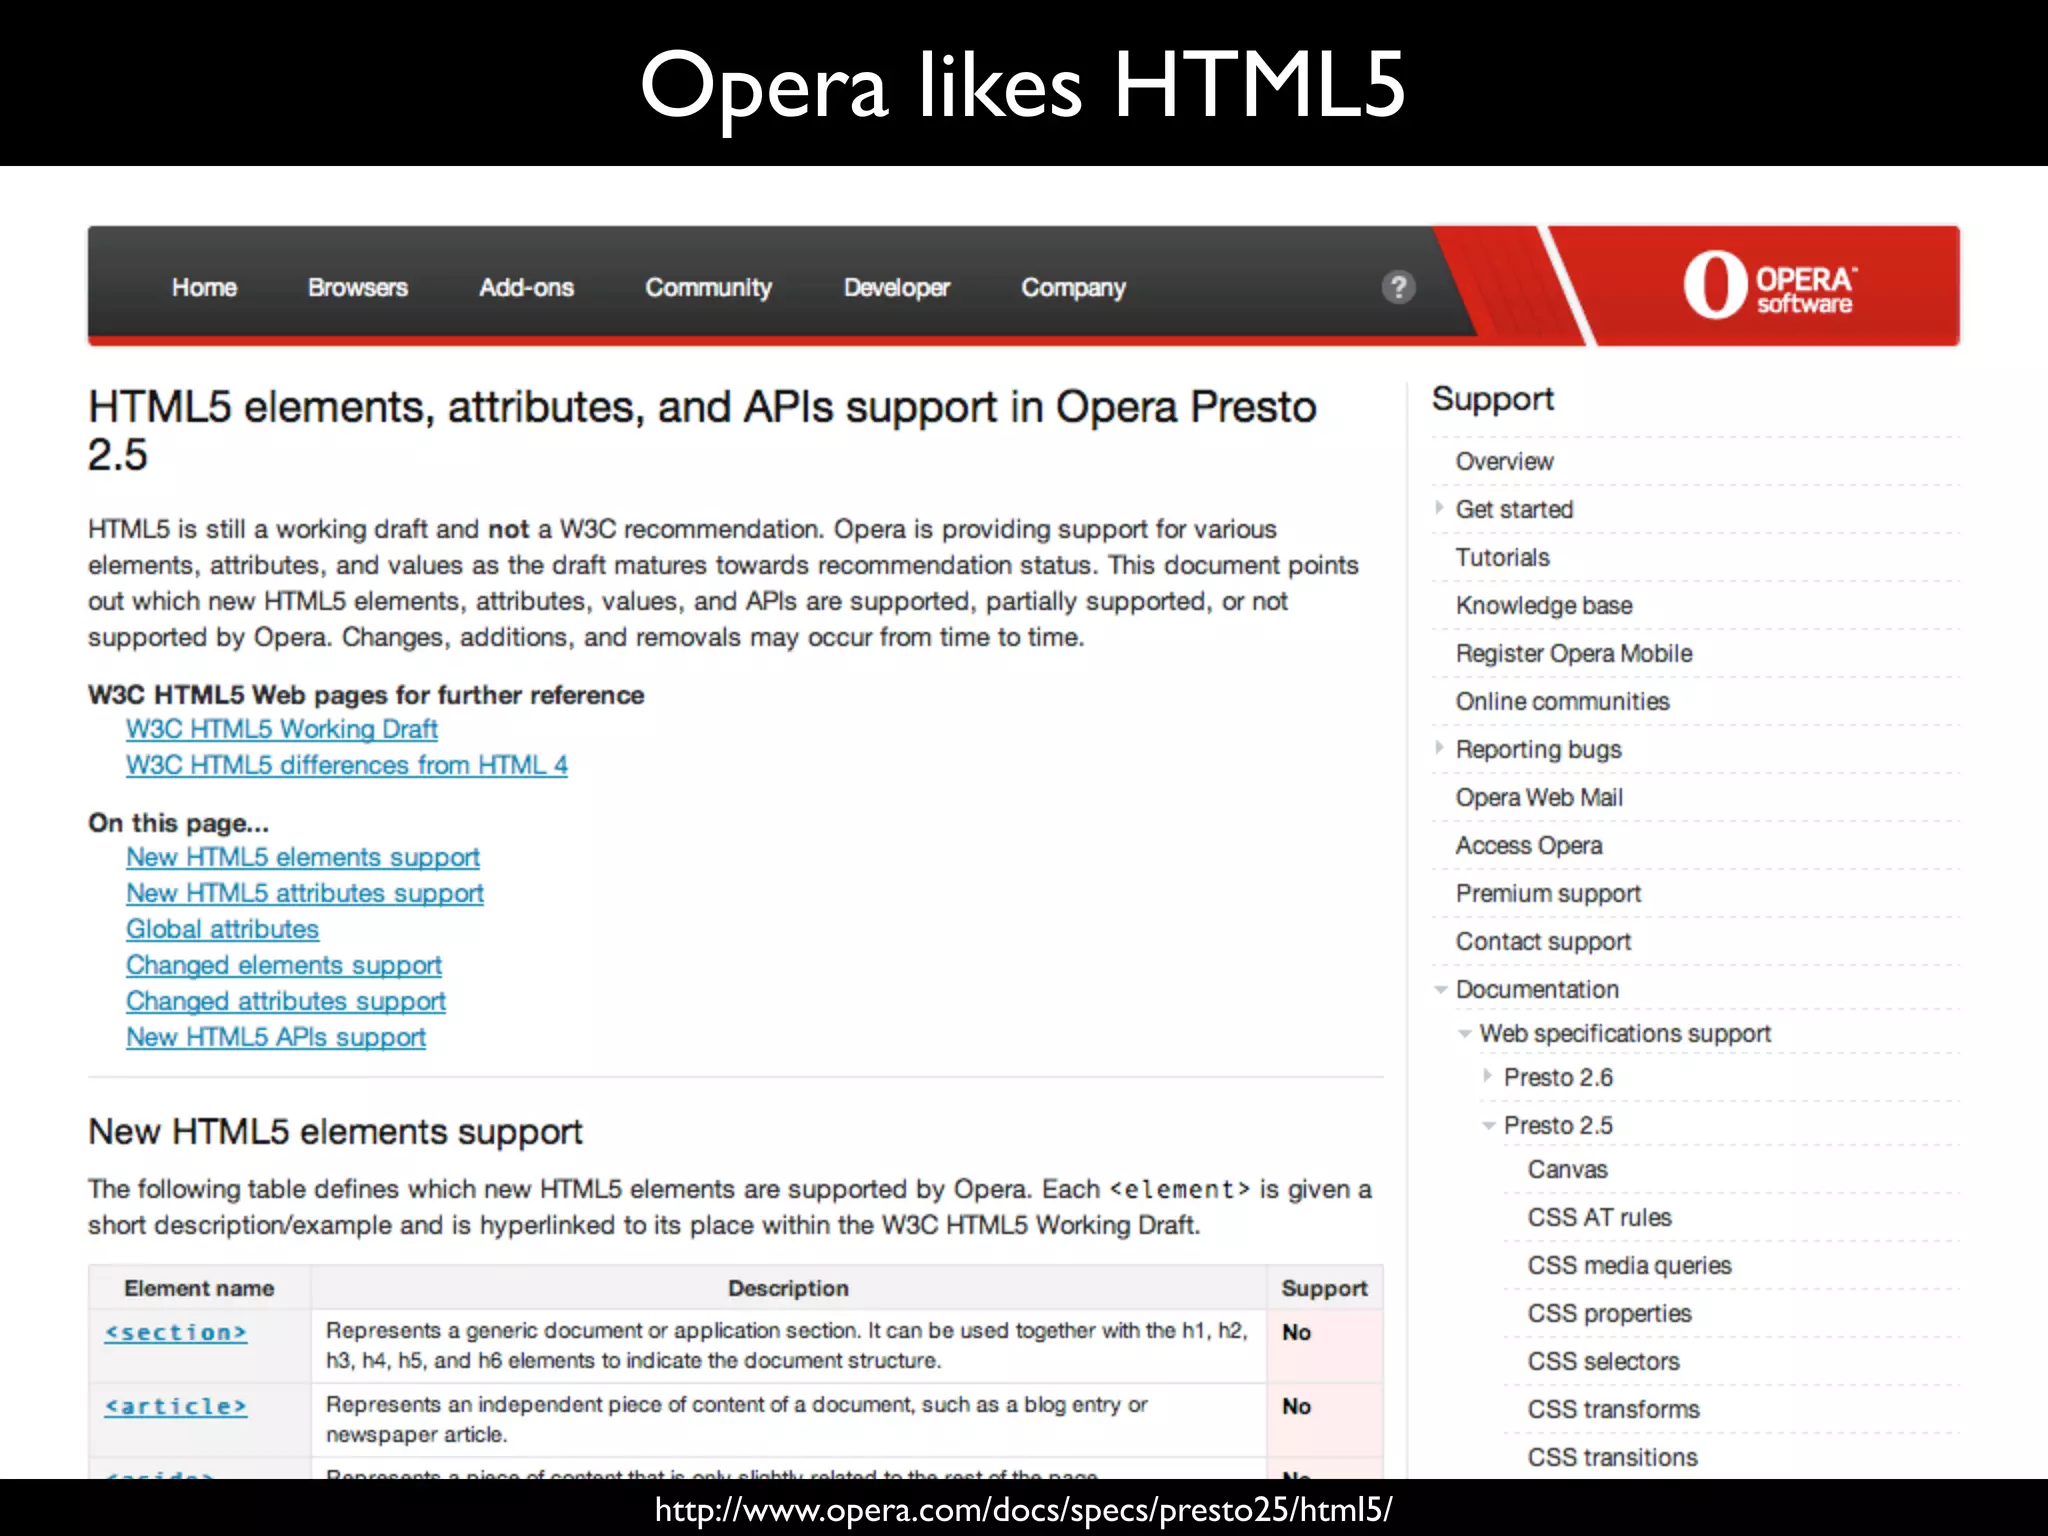Open Contact support sidebar link
The image size is (2048, 1536).
point(1543,941)
